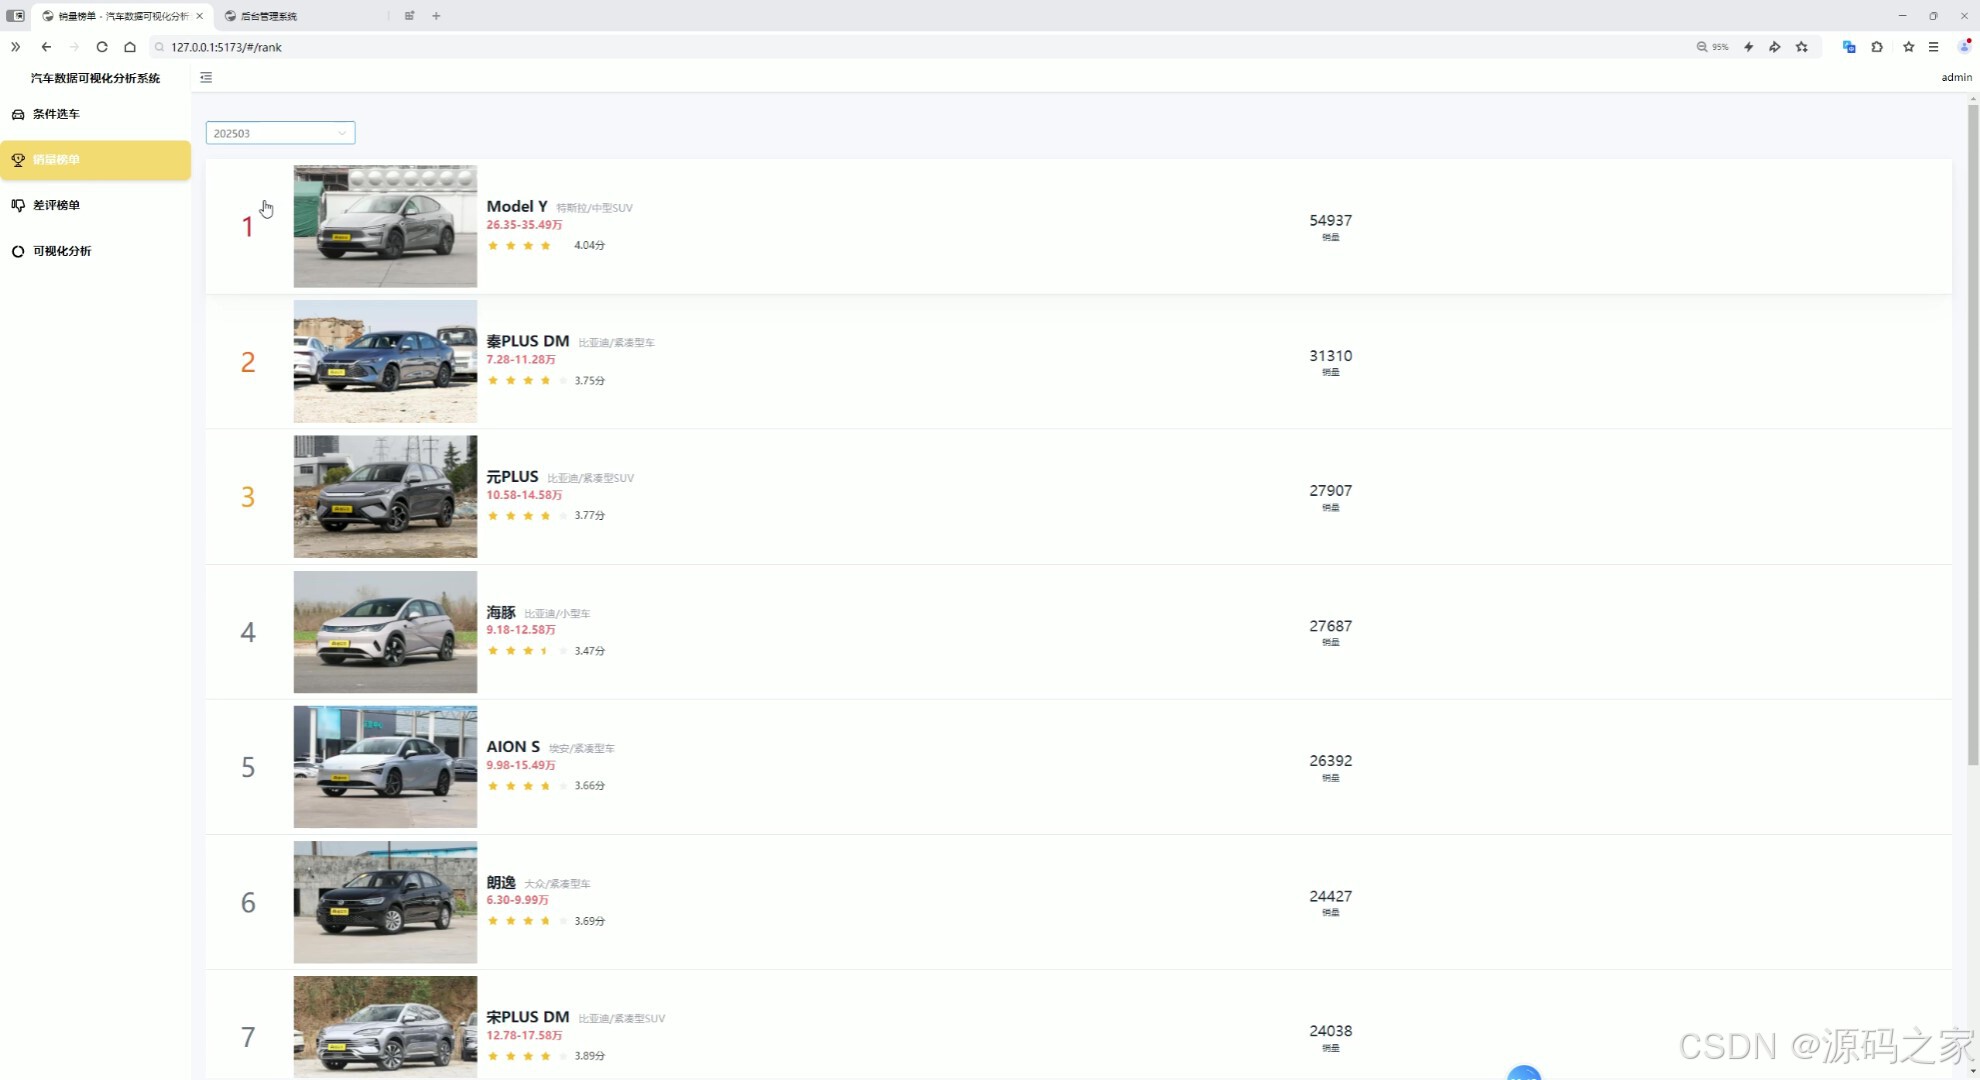1980x1080 pixels.
Task: Click the AION S car thumbnail
Action: [385, 767]
